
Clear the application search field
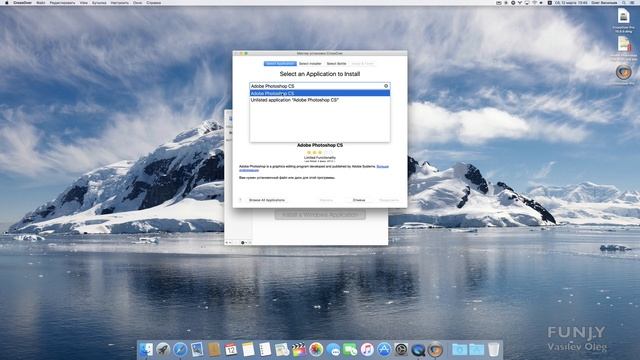click(x=386, y=86)
